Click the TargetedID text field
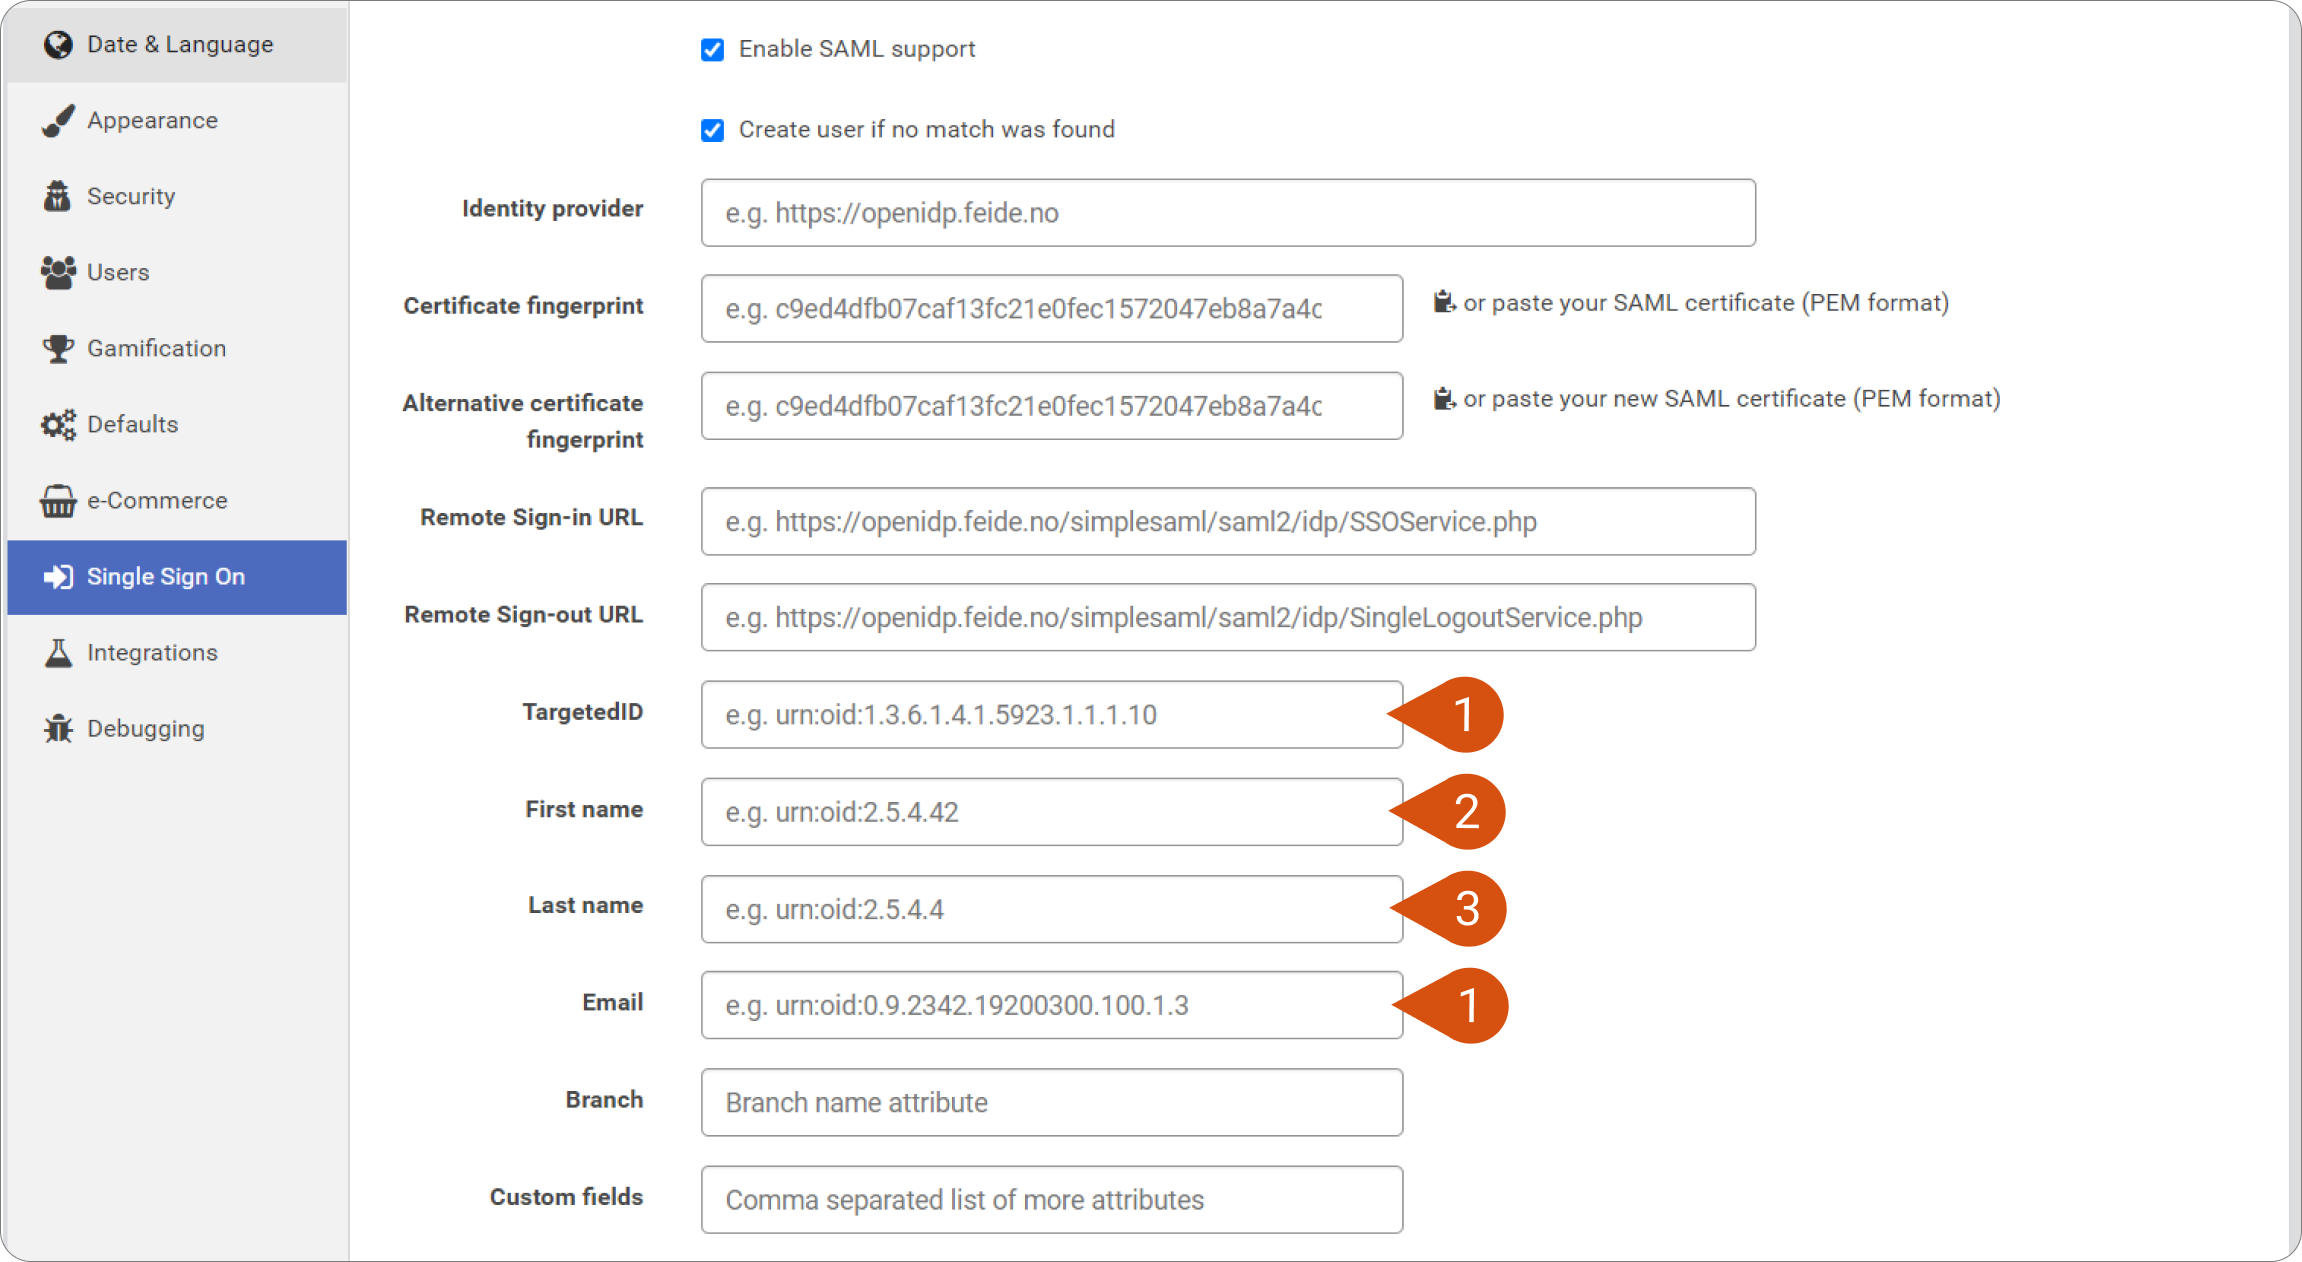Image resolution: width=2302 pixels, height=1262 pixels. pyautogui.click(x=1052, y=715)
